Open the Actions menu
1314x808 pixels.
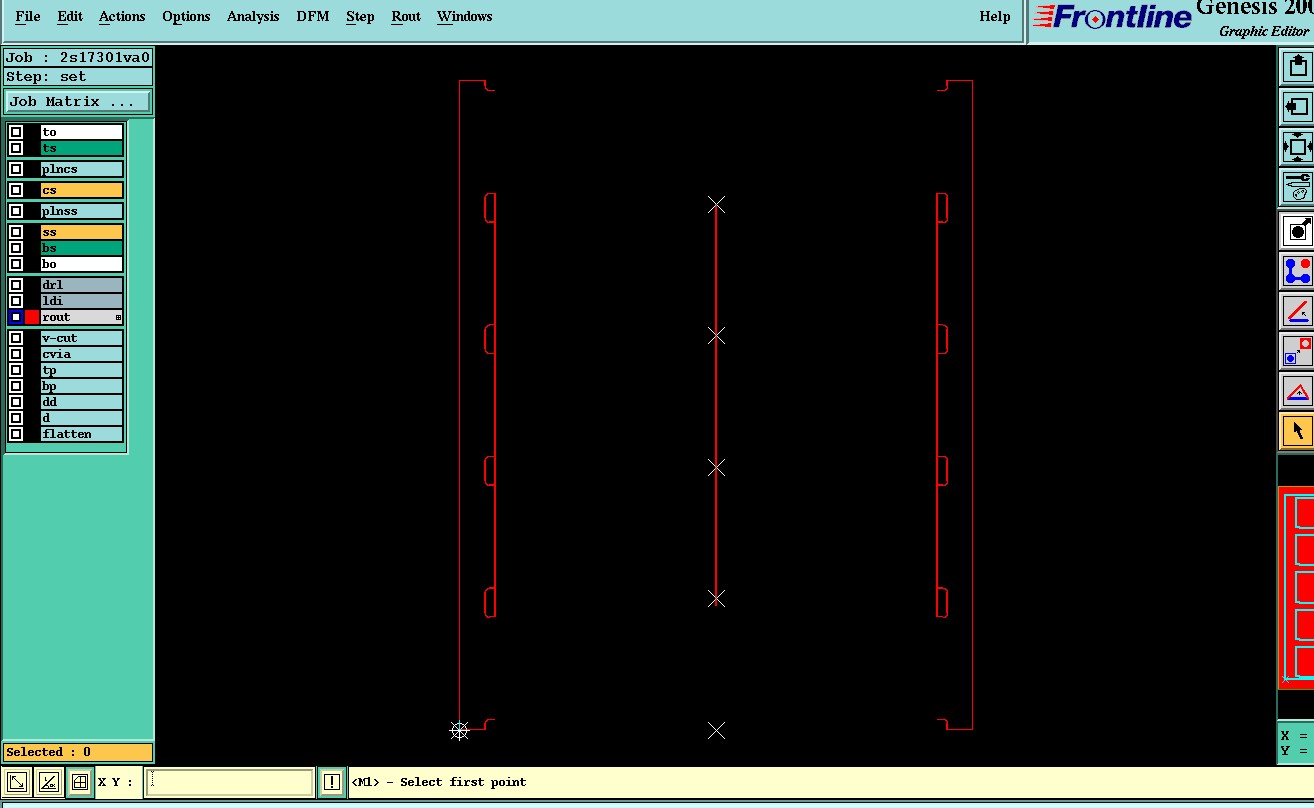(x=122, y=16)
